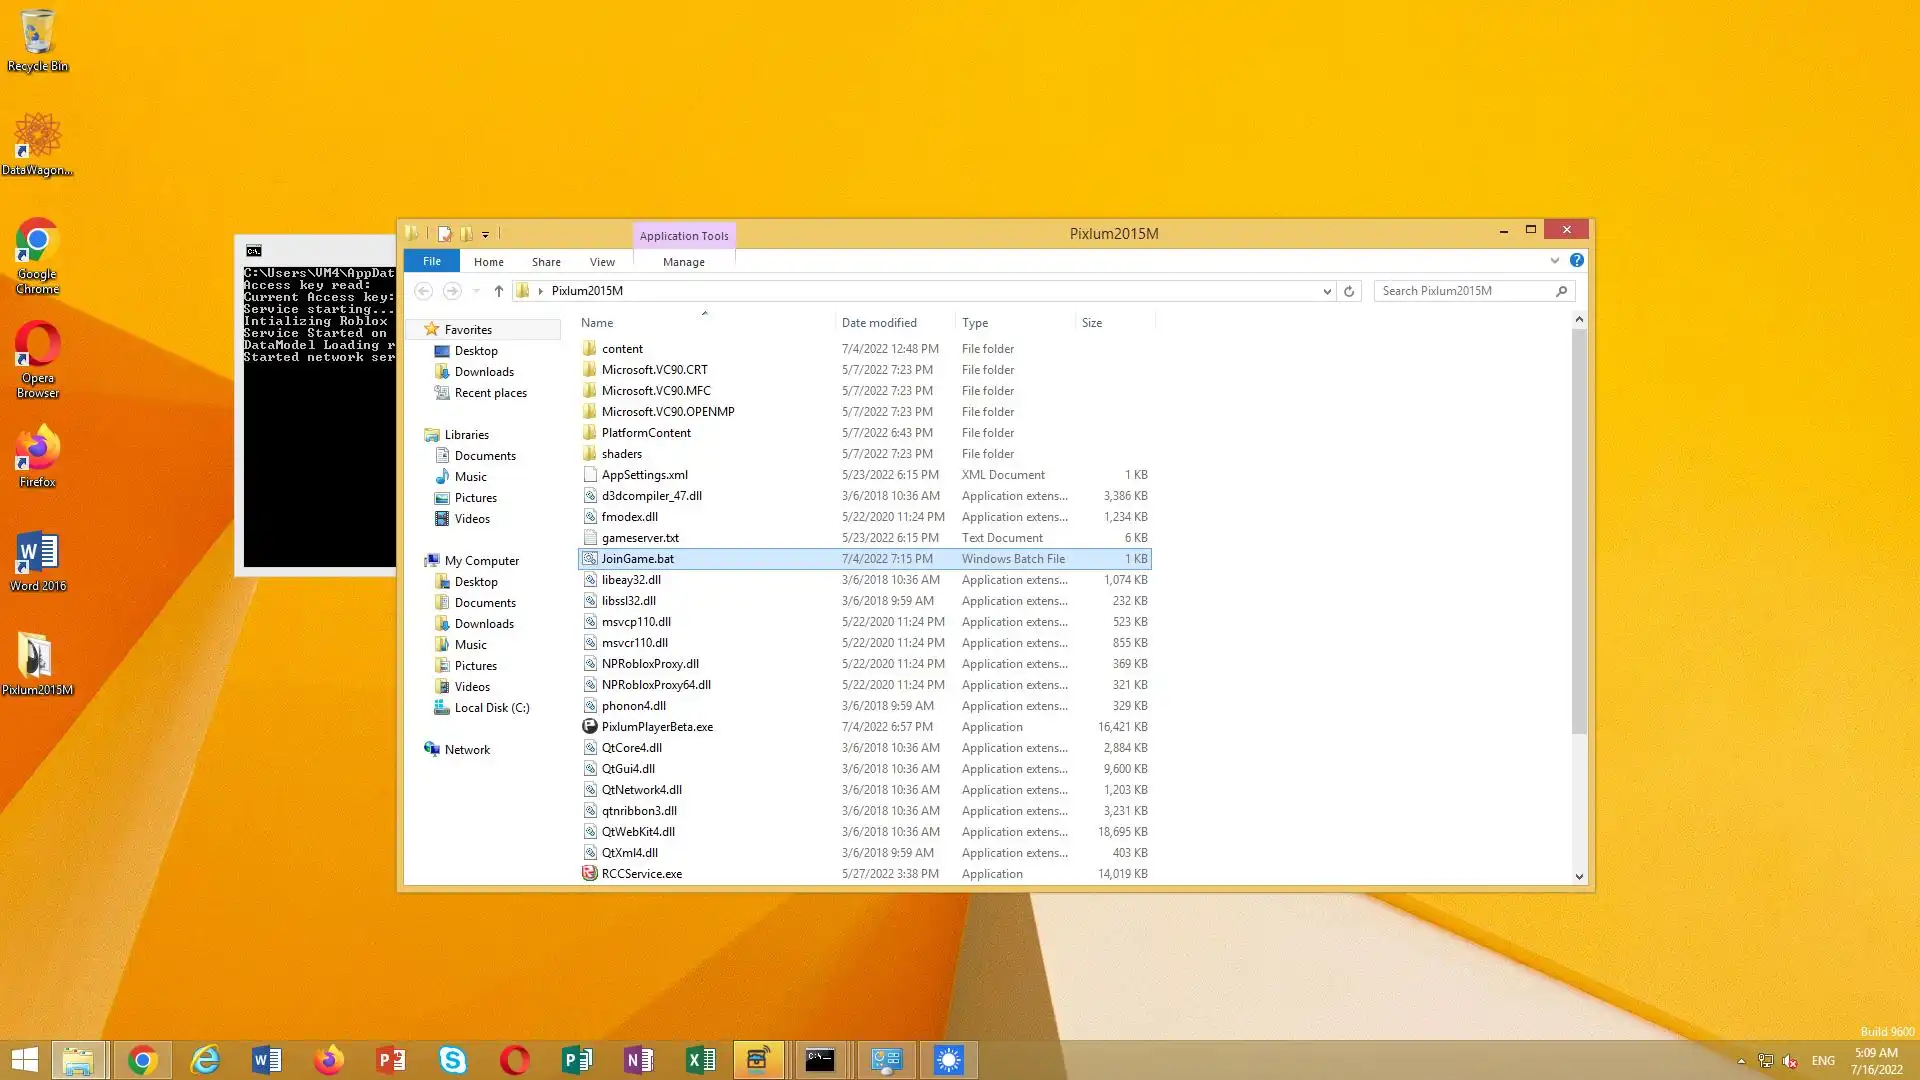
Task: Open the recent locations dropdown arrow
Action: tap(476, 291)
